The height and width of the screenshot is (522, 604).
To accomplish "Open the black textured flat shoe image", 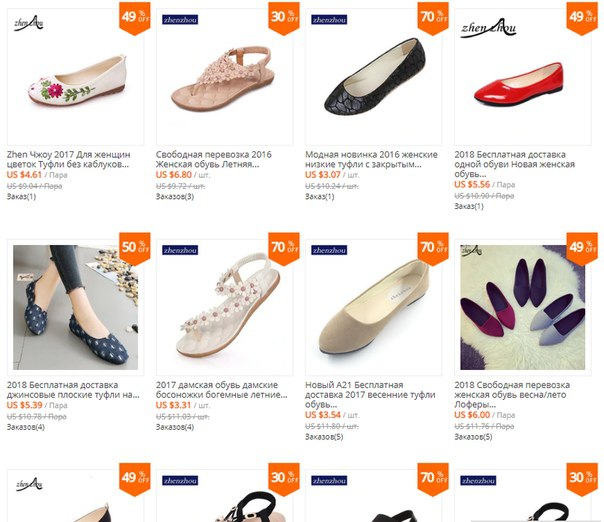I will (374, 77).
